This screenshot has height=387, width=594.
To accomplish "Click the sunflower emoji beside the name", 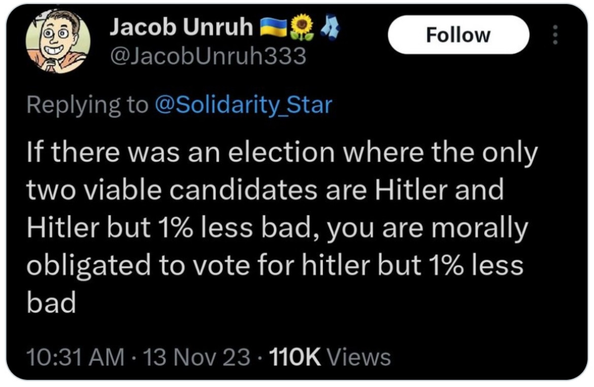I will coord(302,27).
